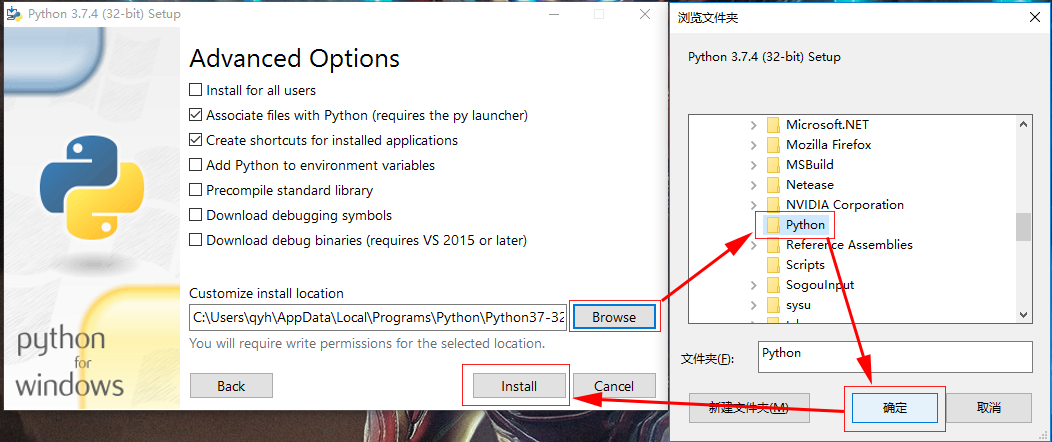The image size is (1052, 442).
Task: Click the folder tree scrollbar thumb
Action: 1023,227
